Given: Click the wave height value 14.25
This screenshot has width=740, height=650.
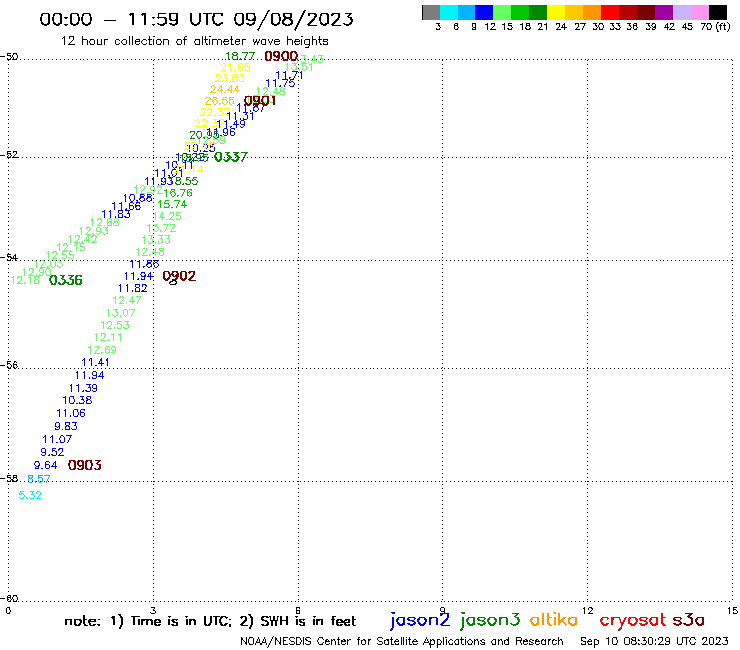Looking at the screenshot, I should coord(167,216).
